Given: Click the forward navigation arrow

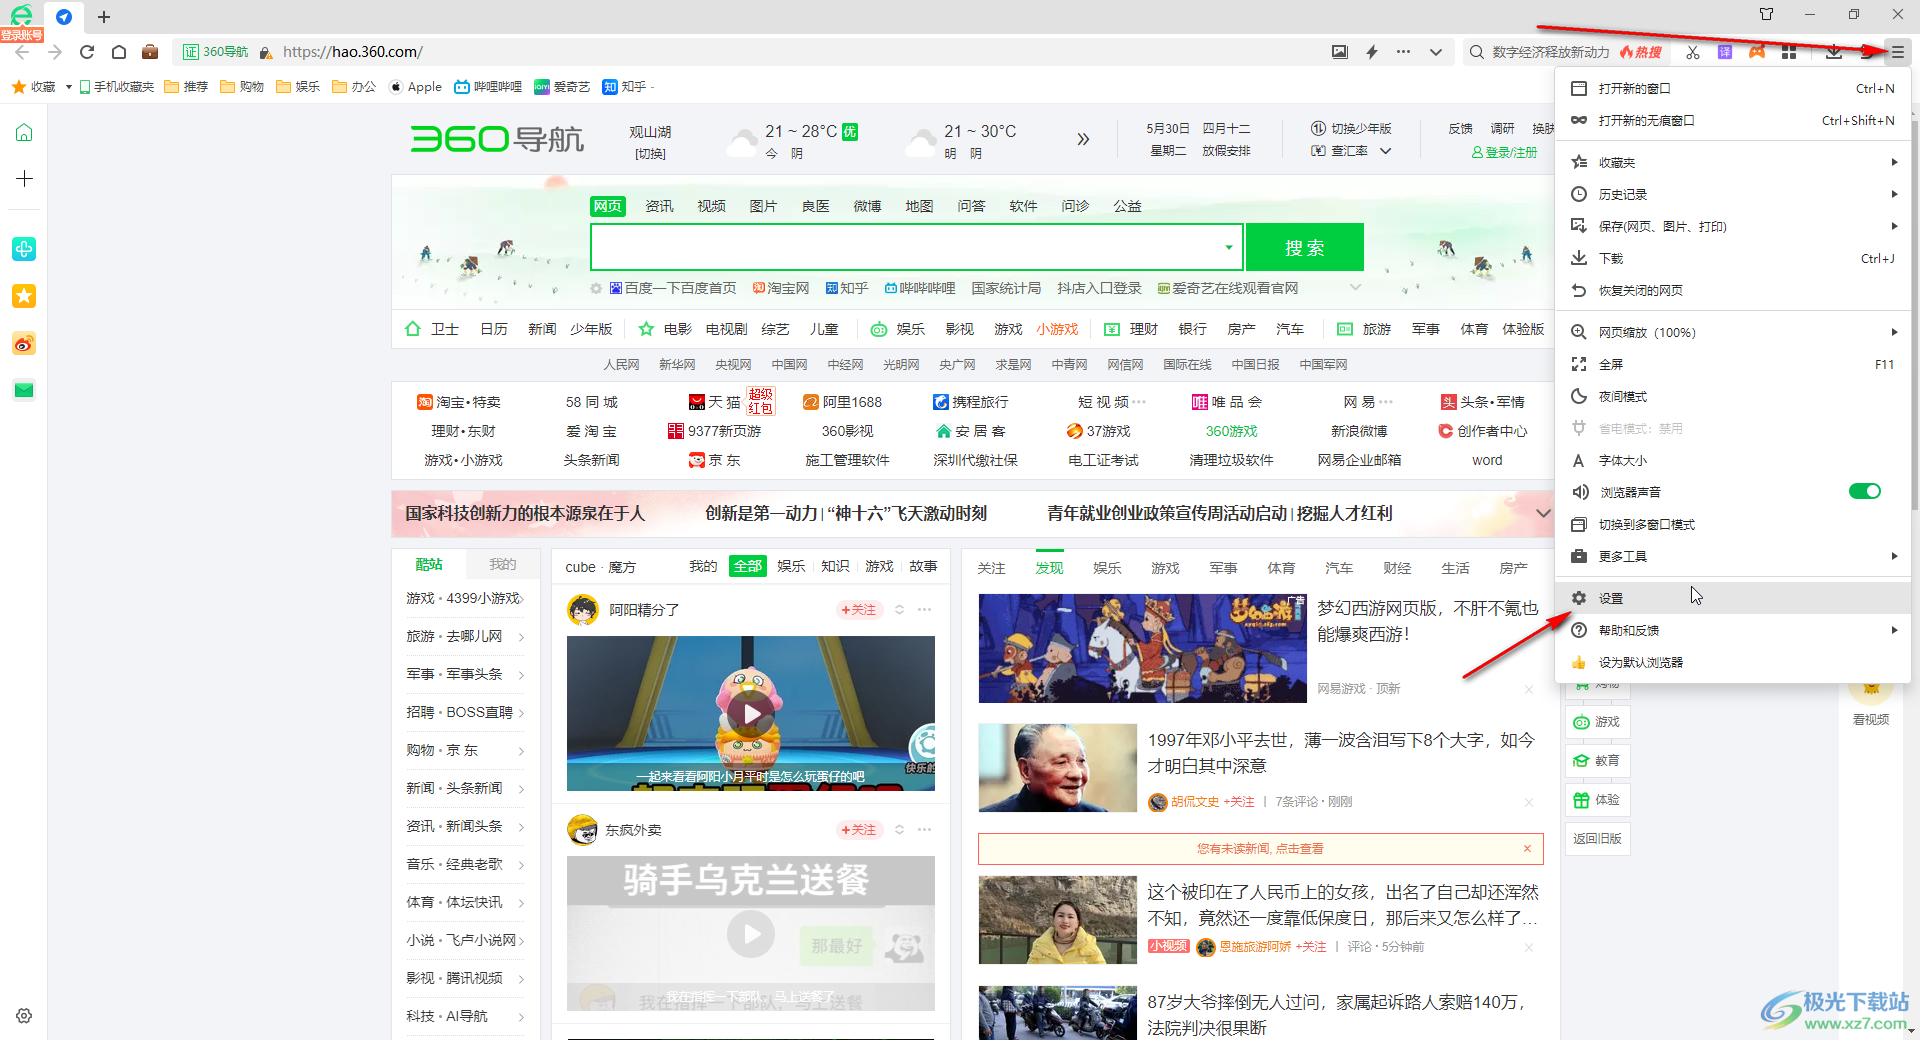Looking at the screenshot, I should [54, 52].
